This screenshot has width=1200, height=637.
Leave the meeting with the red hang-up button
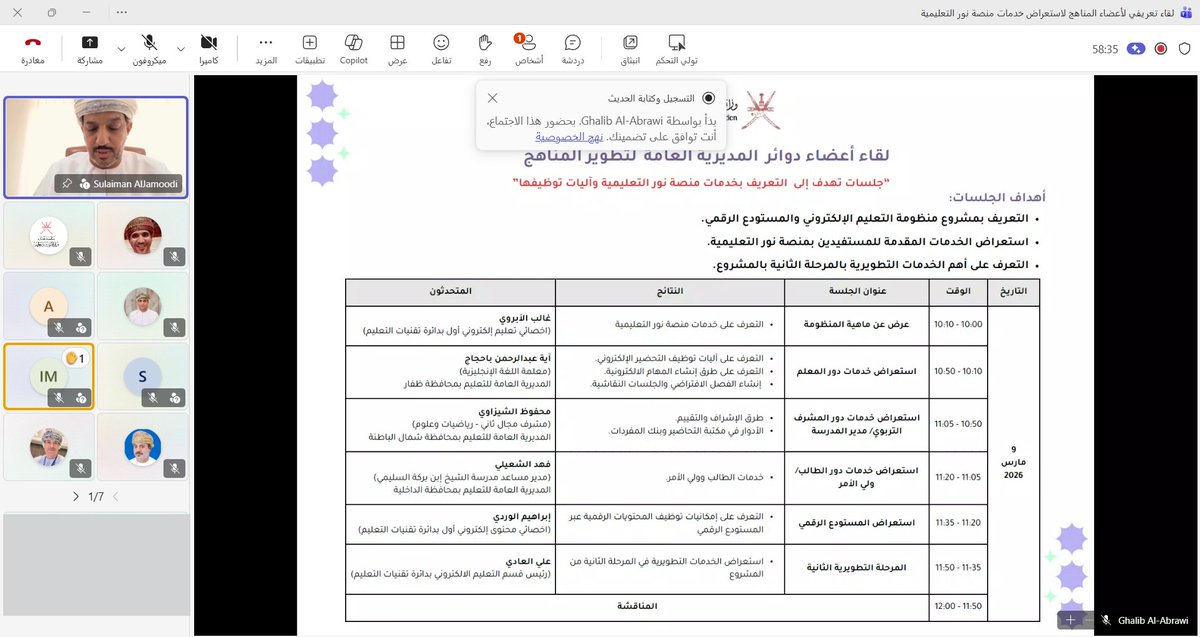click(32, 49)
